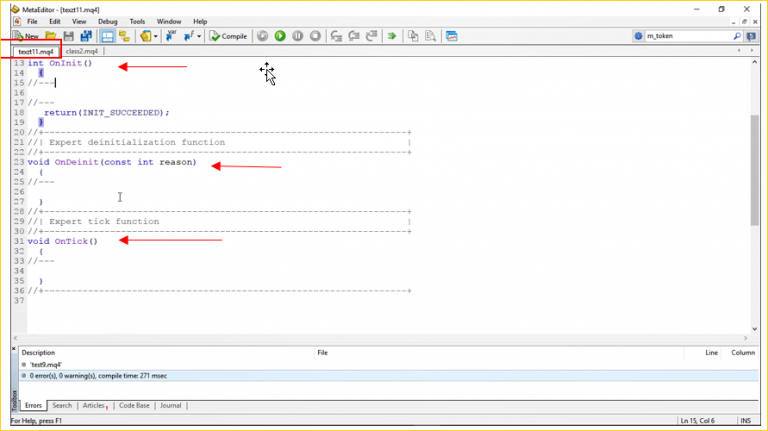The image size is (768, 431).
Task: Click the File column header
Action: pos(499,353)
